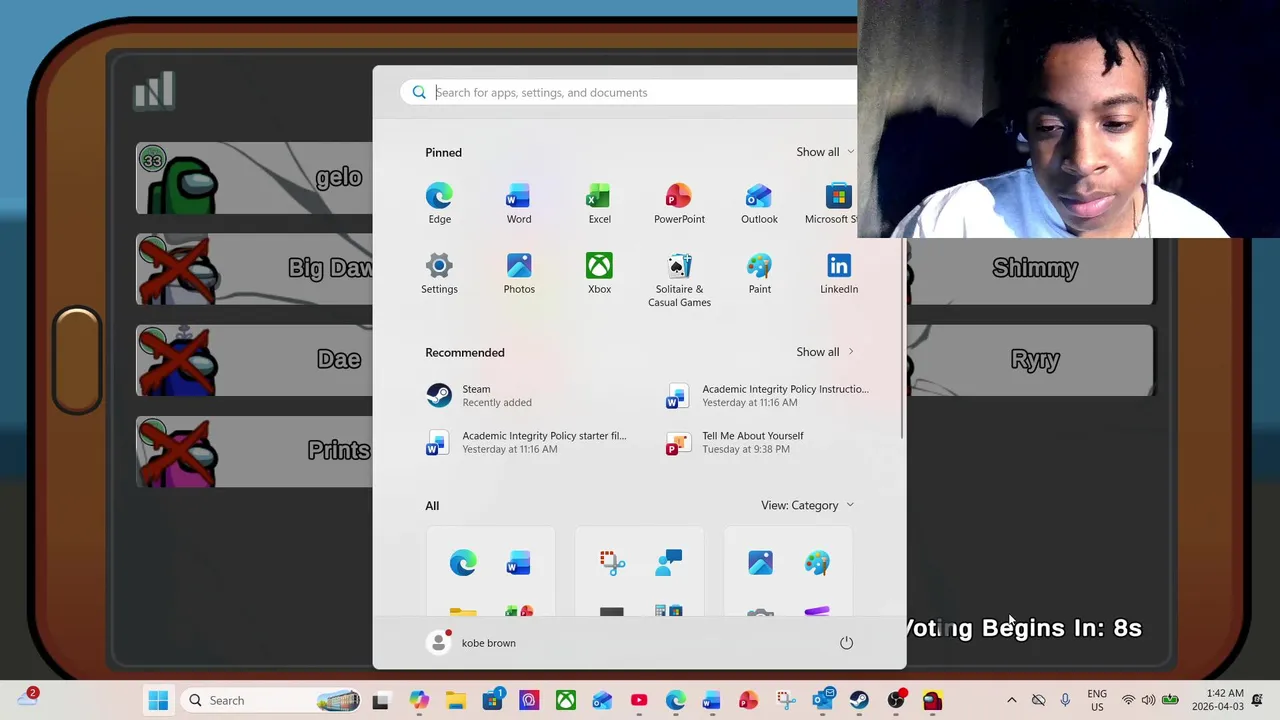Open the Photos icon in All category grid

[760, 563]
